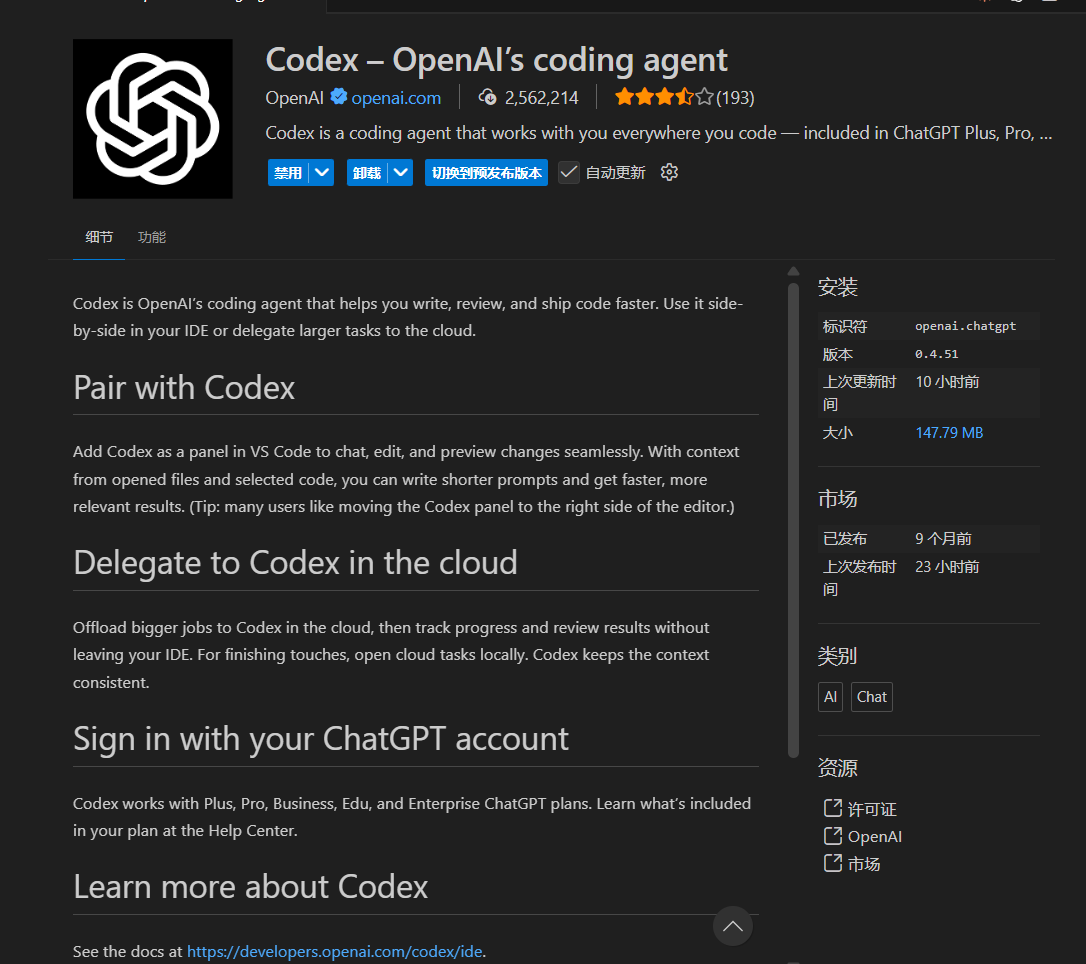Open the star rating reviews
This screenshot has width=1086, height=964.
(664, 97)
